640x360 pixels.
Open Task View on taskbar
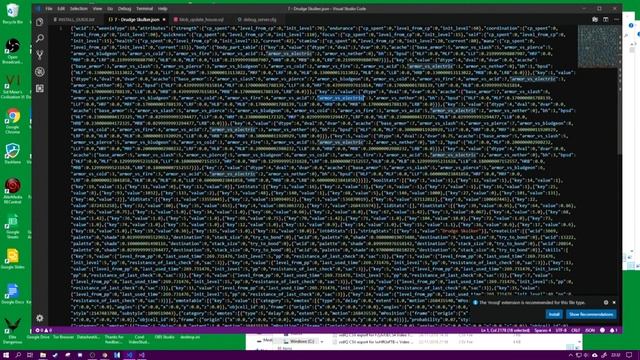pyautogui.click(x=30, y=355)
